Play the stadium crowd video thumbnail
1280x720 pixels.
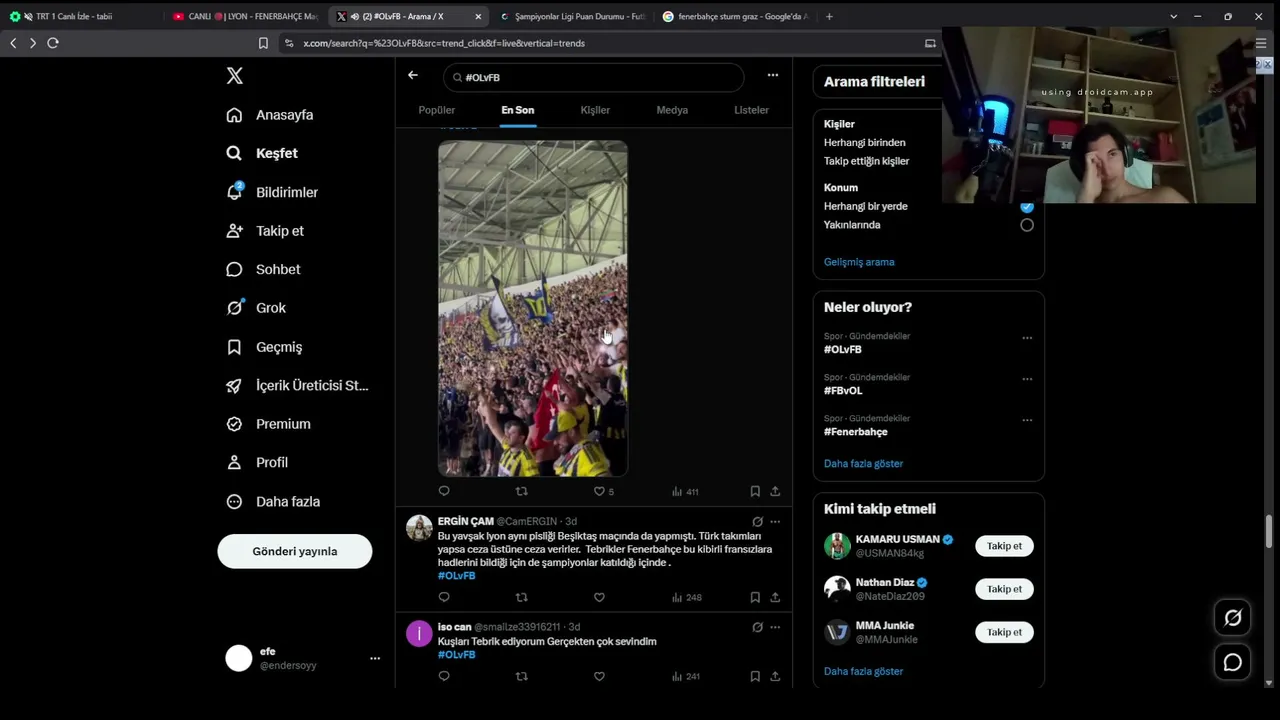click(533, 308)
